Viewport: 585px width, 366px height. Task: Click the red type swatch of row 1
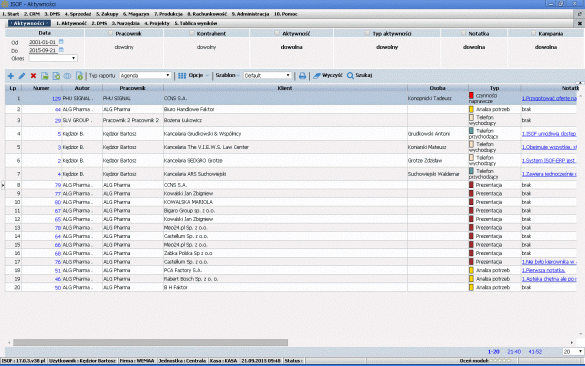[x=471, y=96]
